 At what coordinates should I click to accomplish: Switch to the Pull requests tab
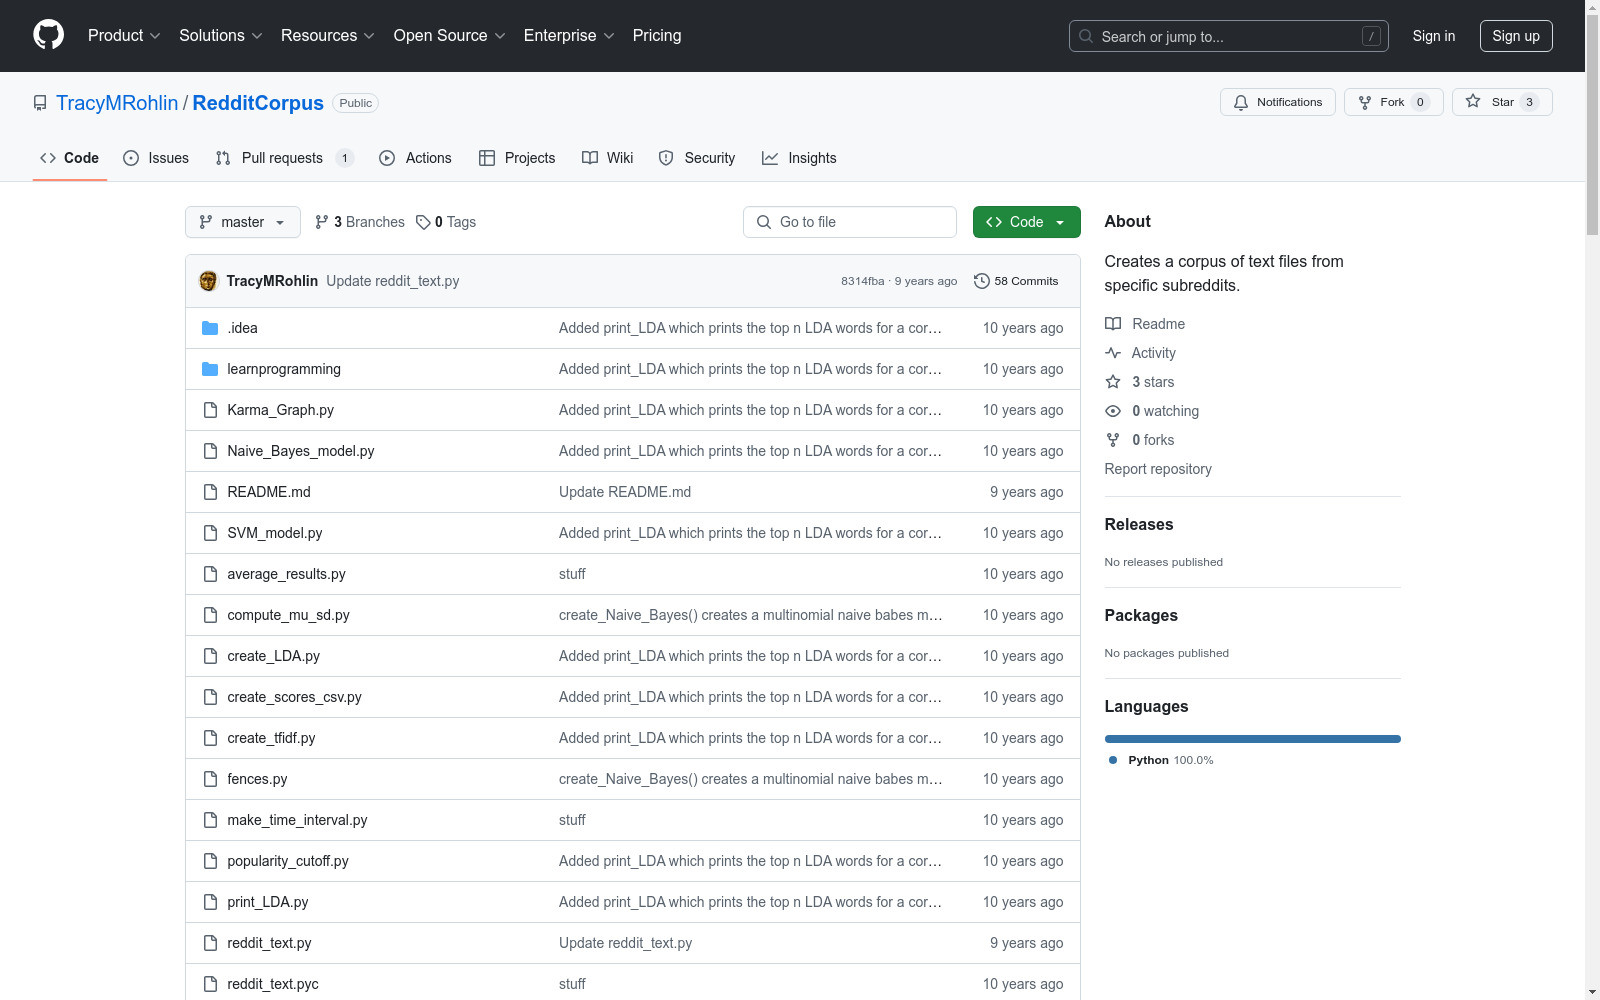[284, 158]
